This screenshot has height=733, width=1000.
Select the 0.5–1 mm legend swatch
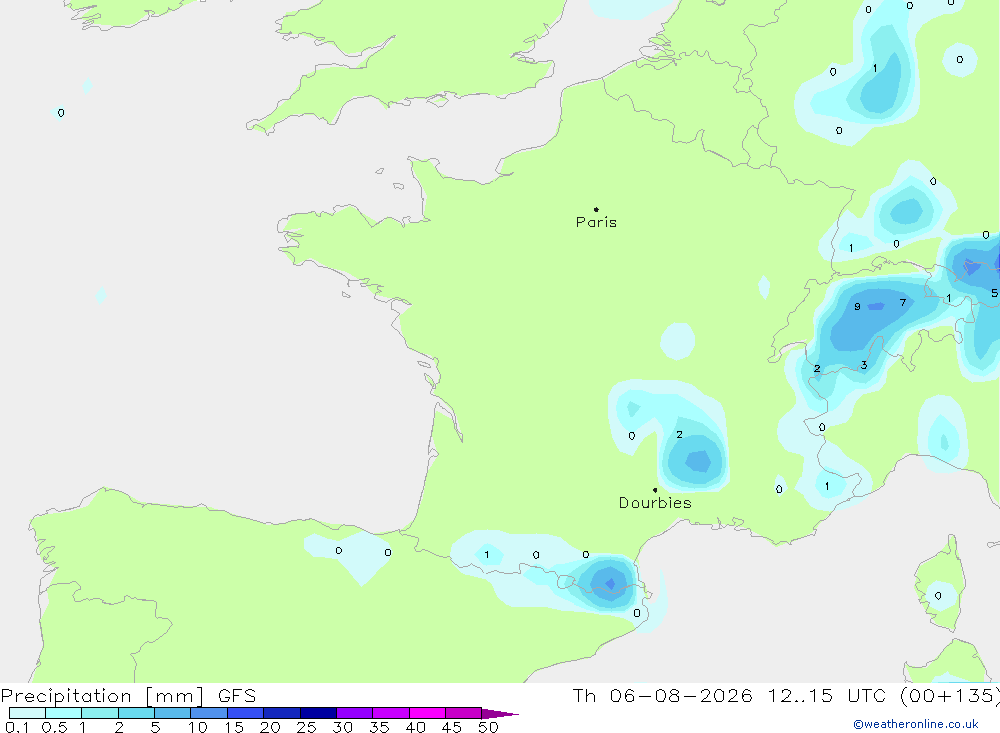pos(64,713)
